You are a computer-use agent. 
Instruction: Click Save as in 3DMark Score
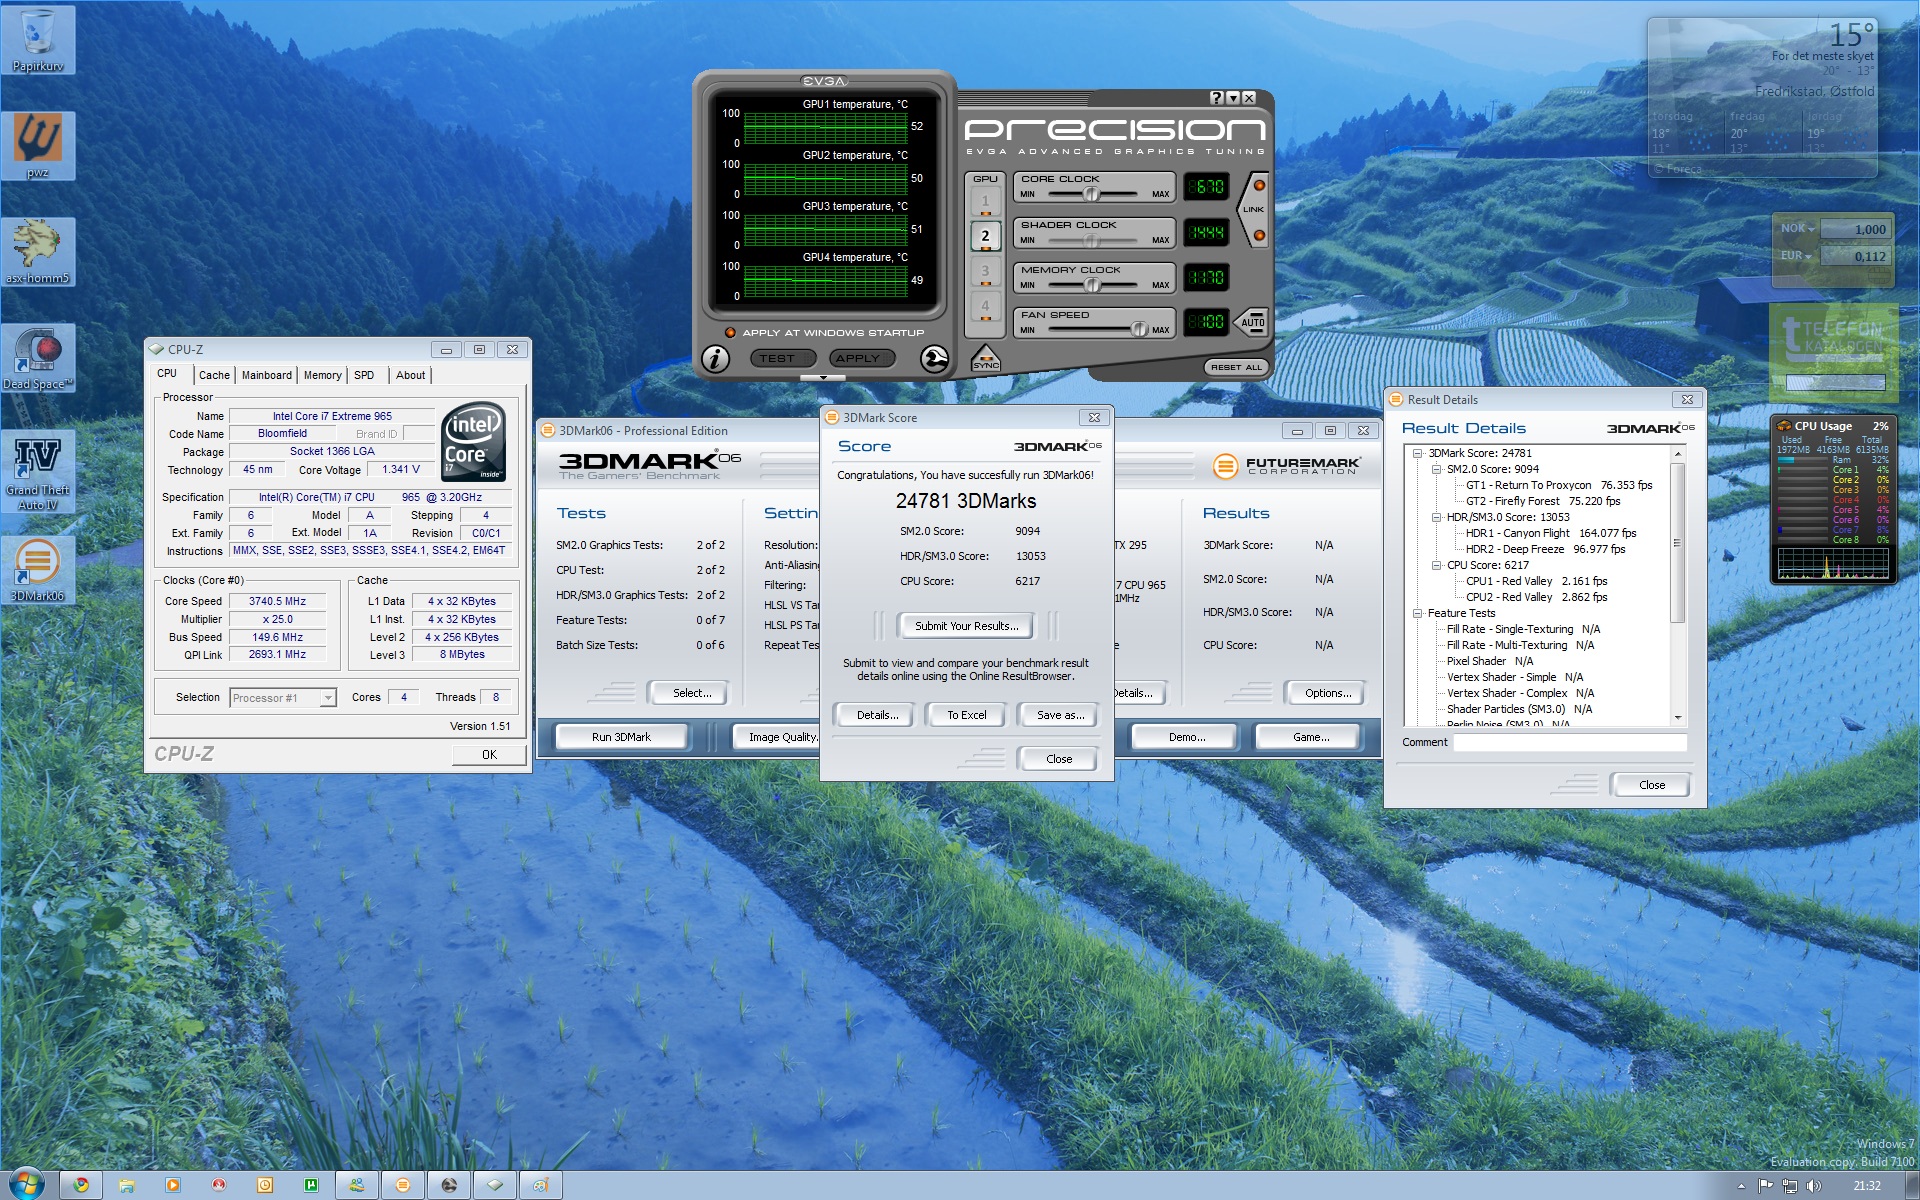1059,715
